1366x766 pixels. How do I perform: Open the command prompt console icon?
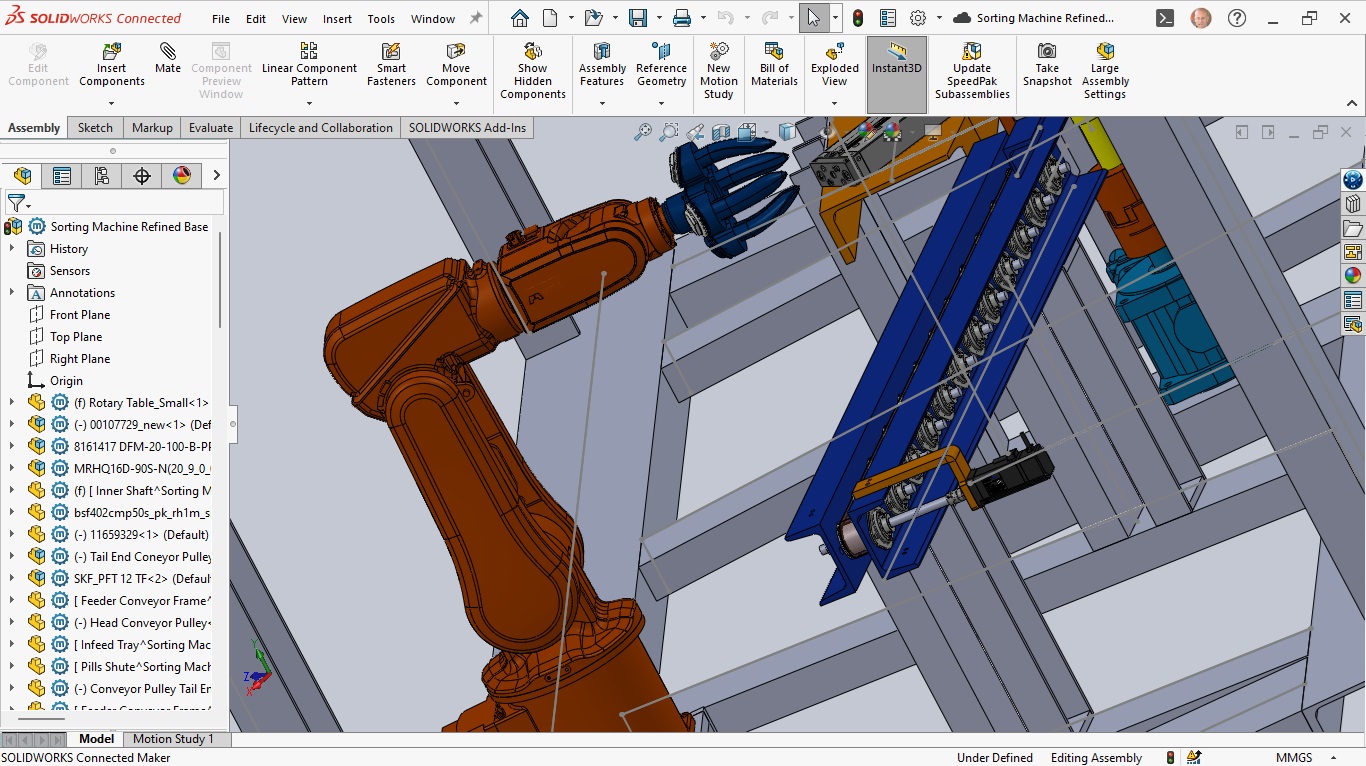[1165, 18]
